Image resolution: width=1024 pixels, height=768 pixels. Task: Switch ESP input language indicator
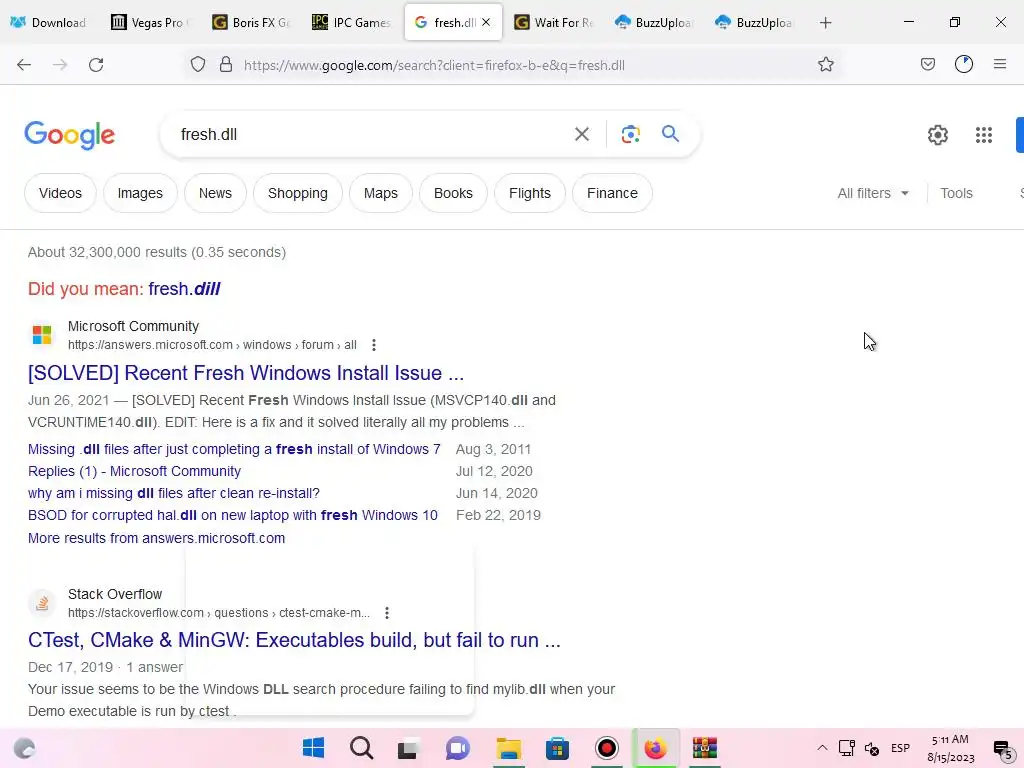click(x=901, y=748)
